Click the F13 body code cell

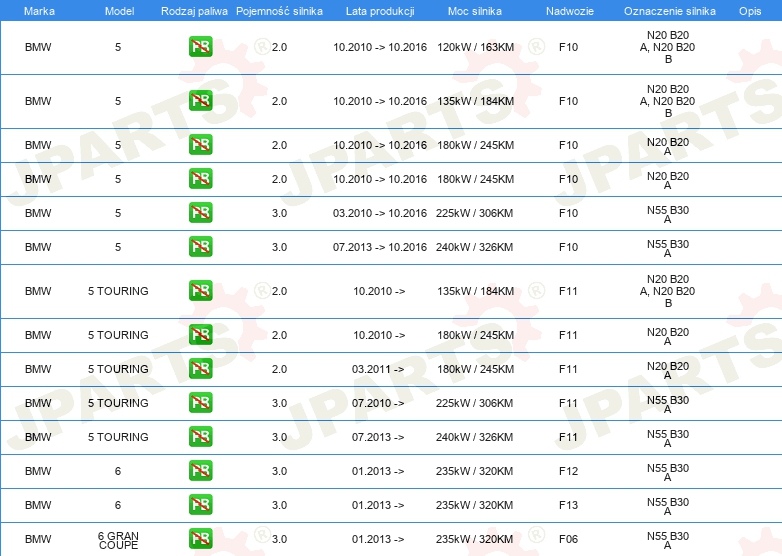(569, 505)
